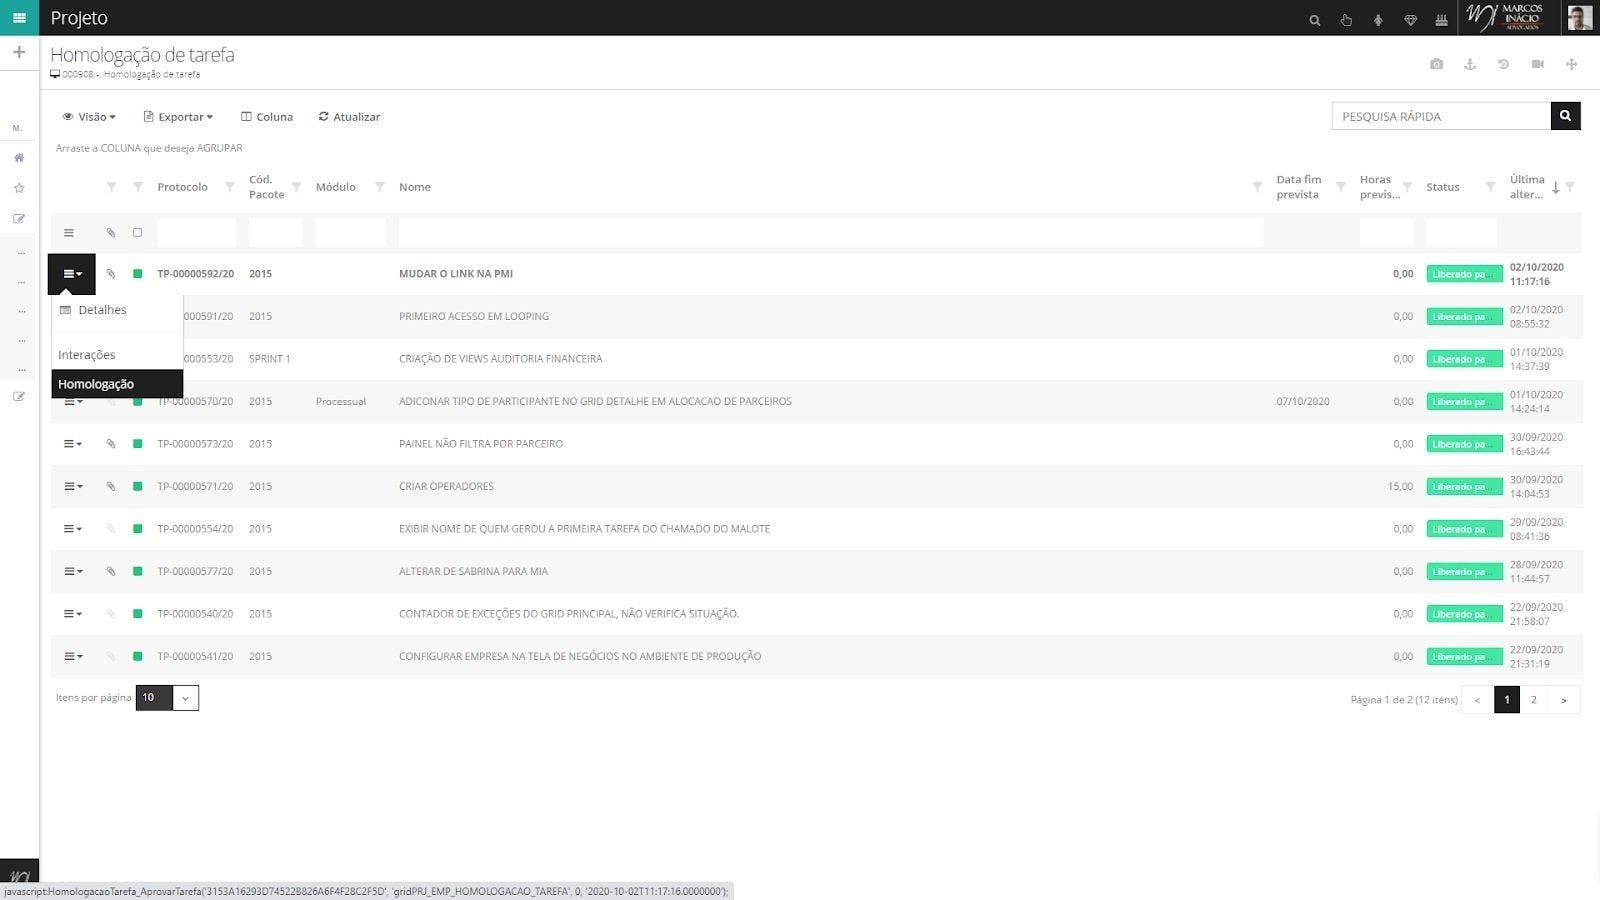Click task name 'CRIAR OPERADORES'
The image size is (1600, 900).
point(446,487)
